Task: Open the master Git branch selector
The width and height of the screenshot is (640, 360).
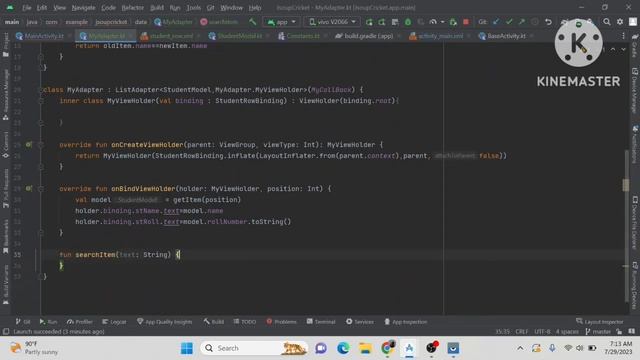Action: point(598,331)
